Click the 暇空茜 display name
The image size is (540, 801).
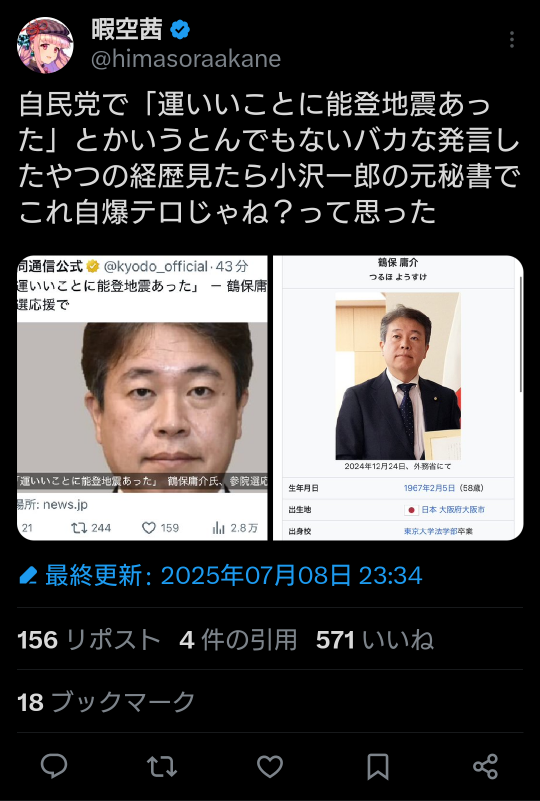click(127, 30)
